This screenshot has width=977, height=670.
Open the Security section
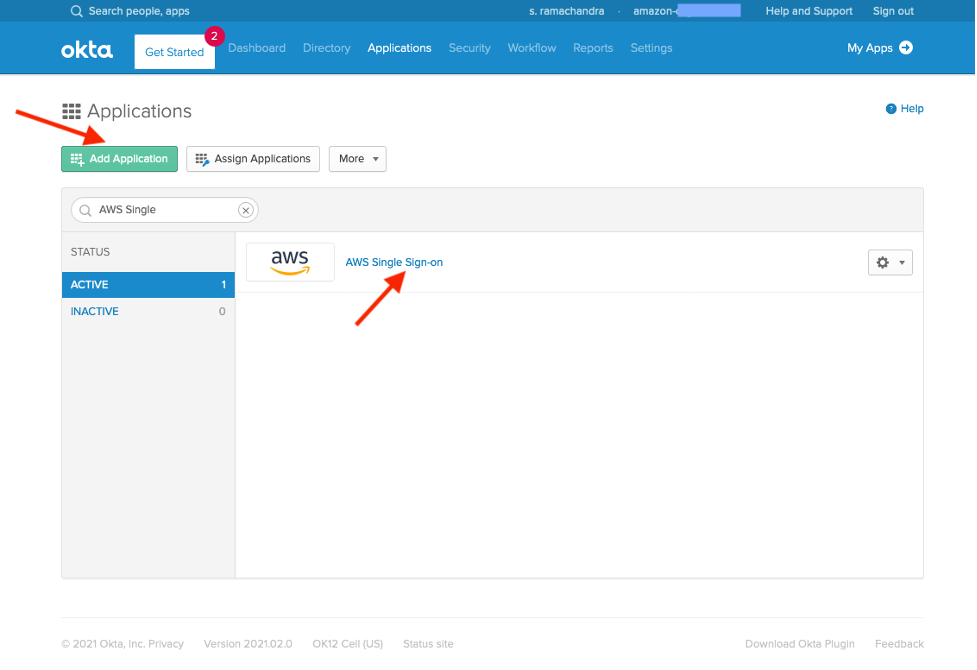[x=469, y=47]
